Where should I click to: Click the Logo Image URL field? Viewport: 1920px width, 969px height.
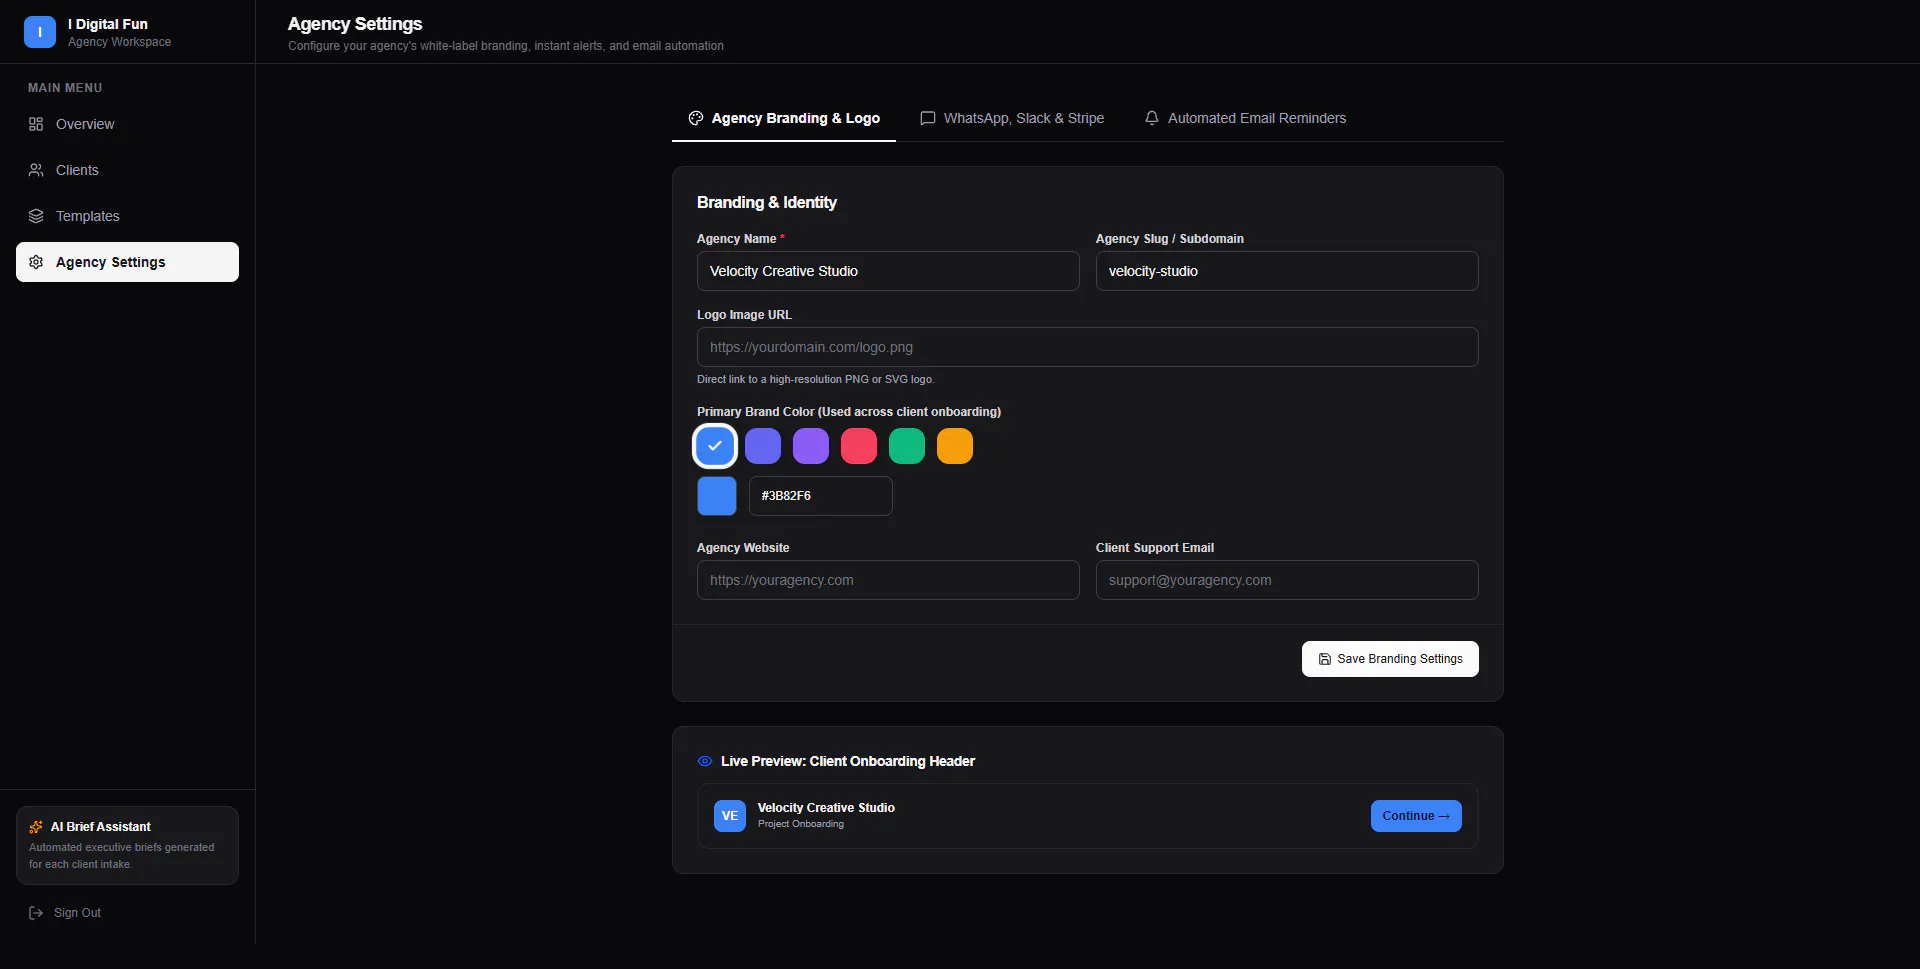(x=1088, y=347)
